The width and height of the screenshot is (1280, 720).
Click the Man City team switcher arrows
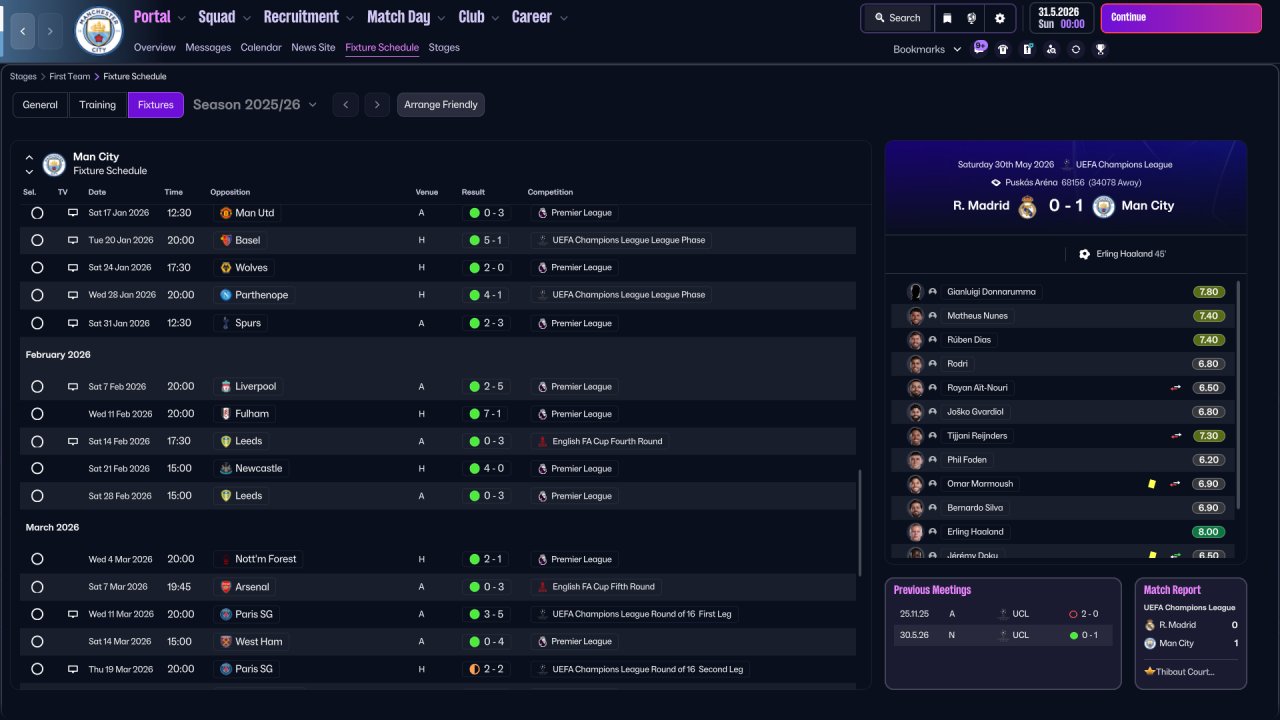point(29,164)
